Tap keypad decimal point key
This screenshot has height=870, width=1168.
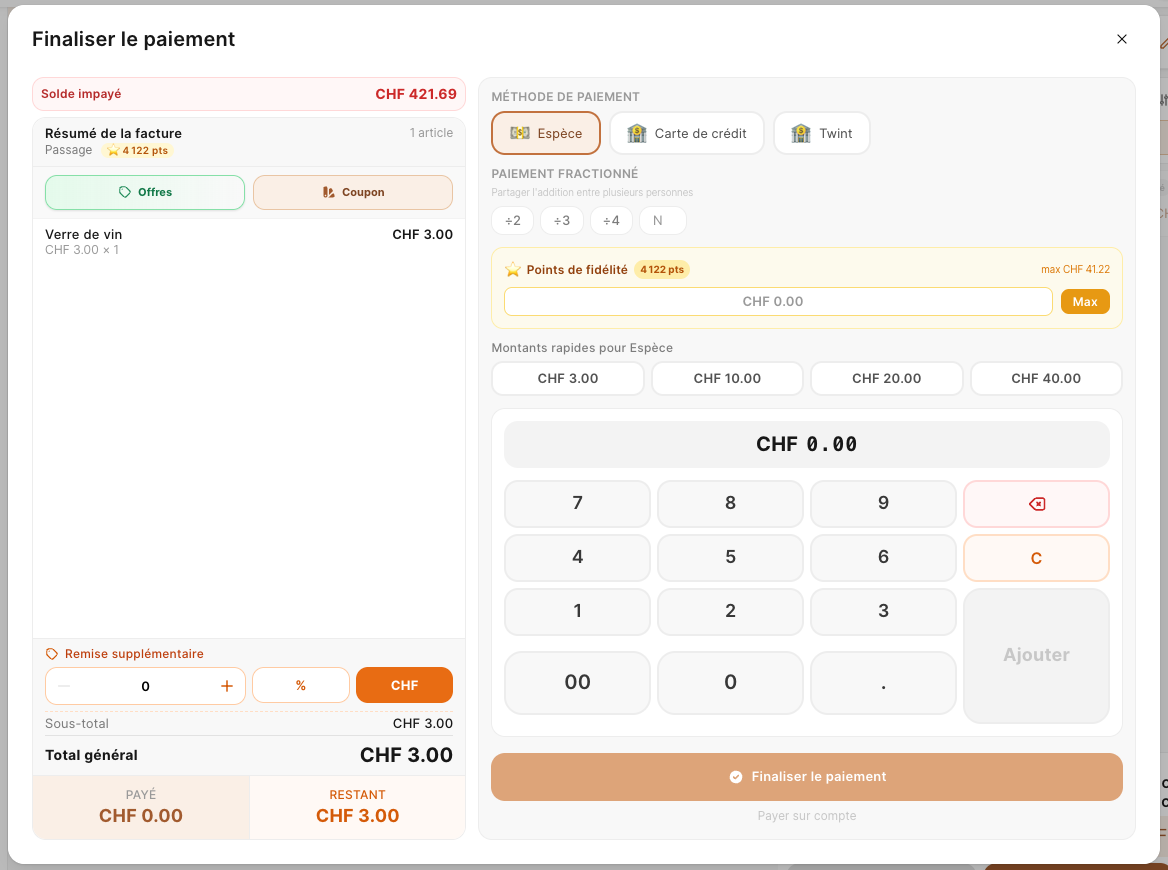pos(883,682)
